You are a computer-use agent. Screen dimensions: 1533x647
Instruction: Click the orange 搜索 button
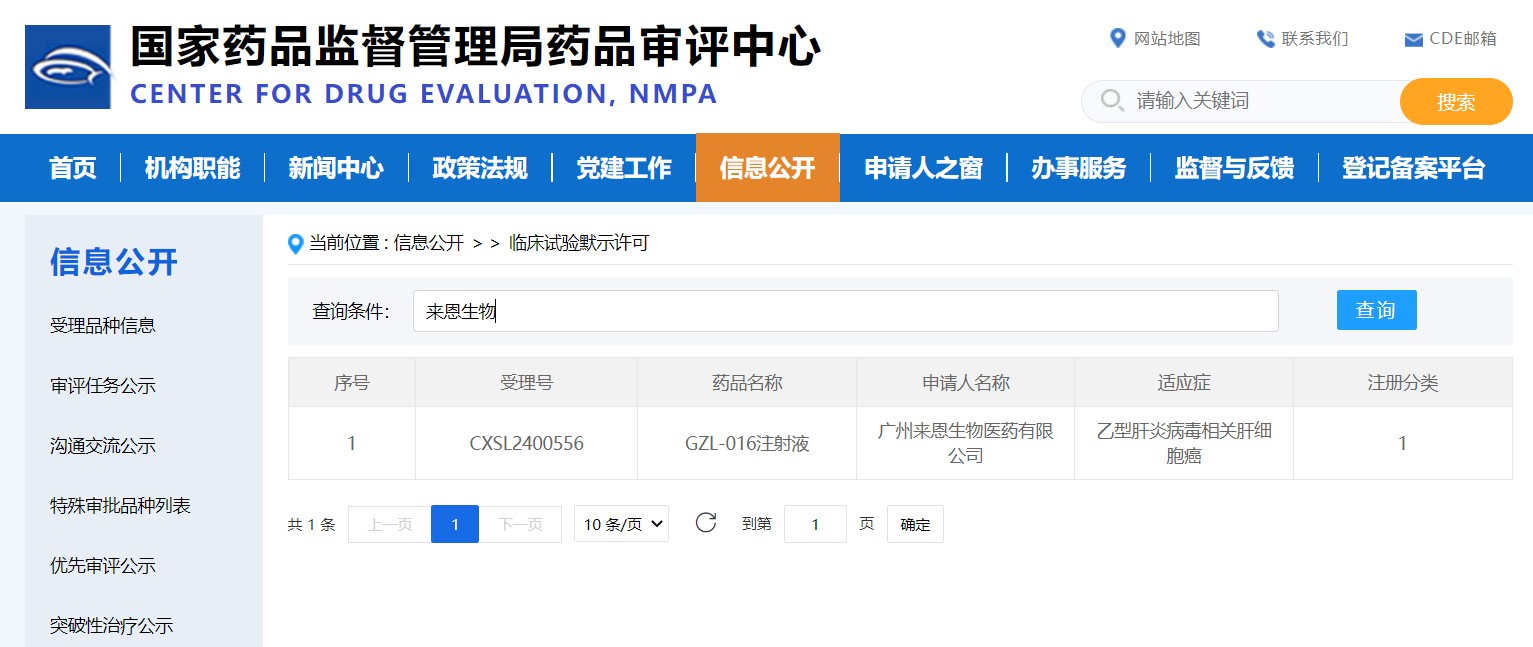point(1456,101)
